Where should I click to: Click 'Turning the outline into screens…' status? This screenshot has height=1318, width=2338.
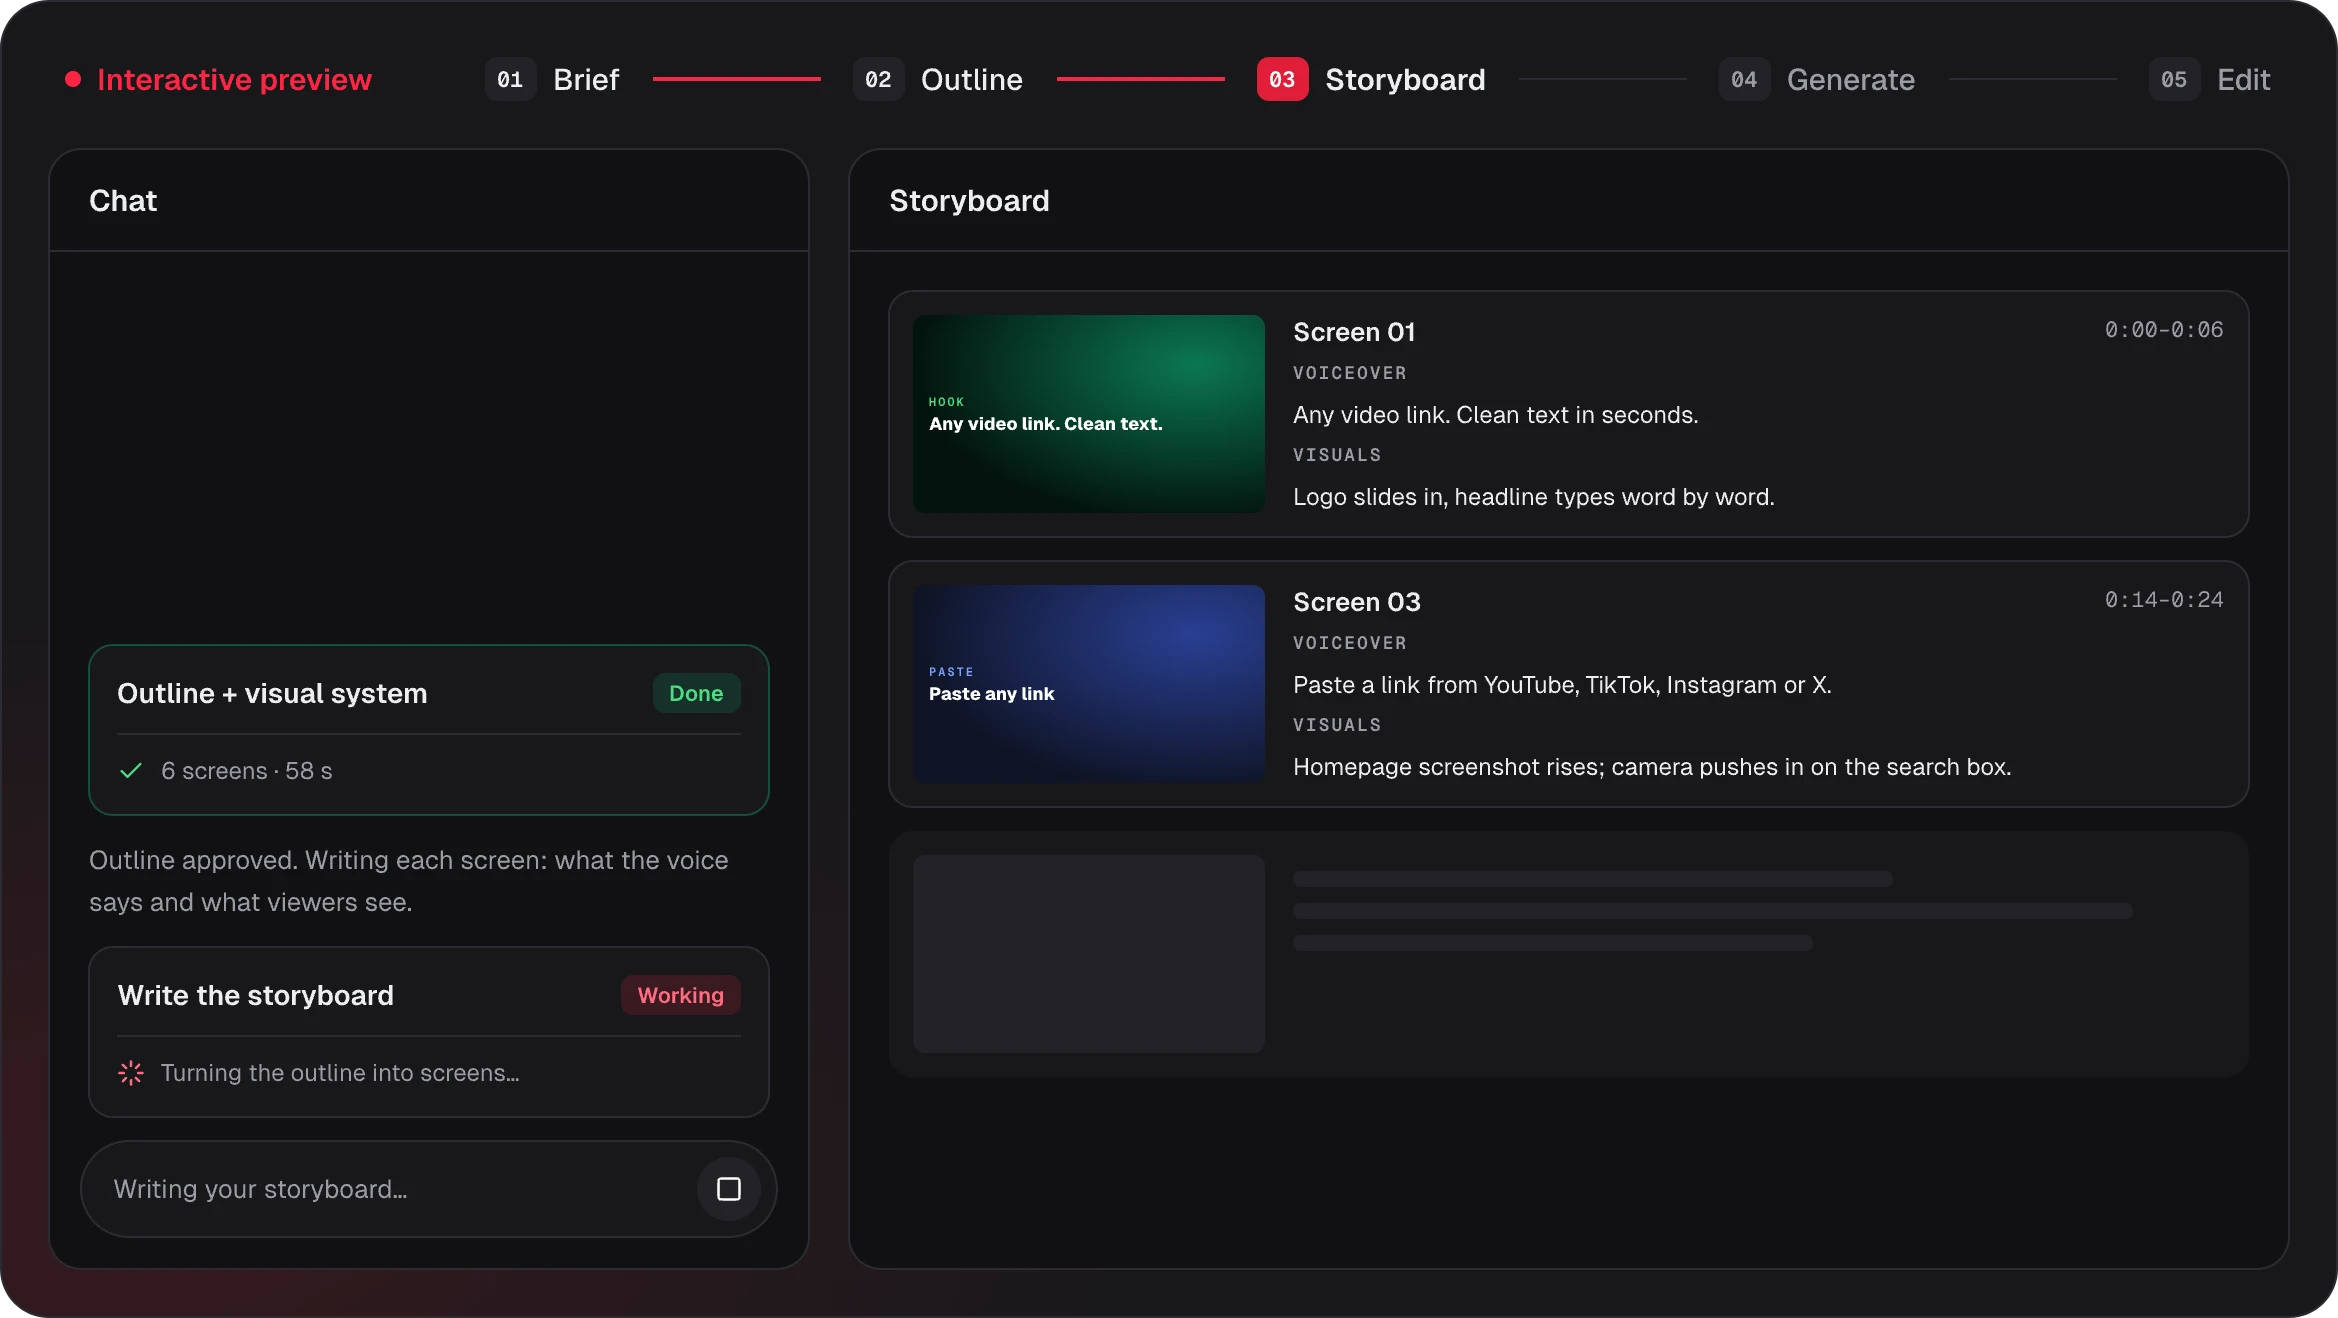[340, 1073]
